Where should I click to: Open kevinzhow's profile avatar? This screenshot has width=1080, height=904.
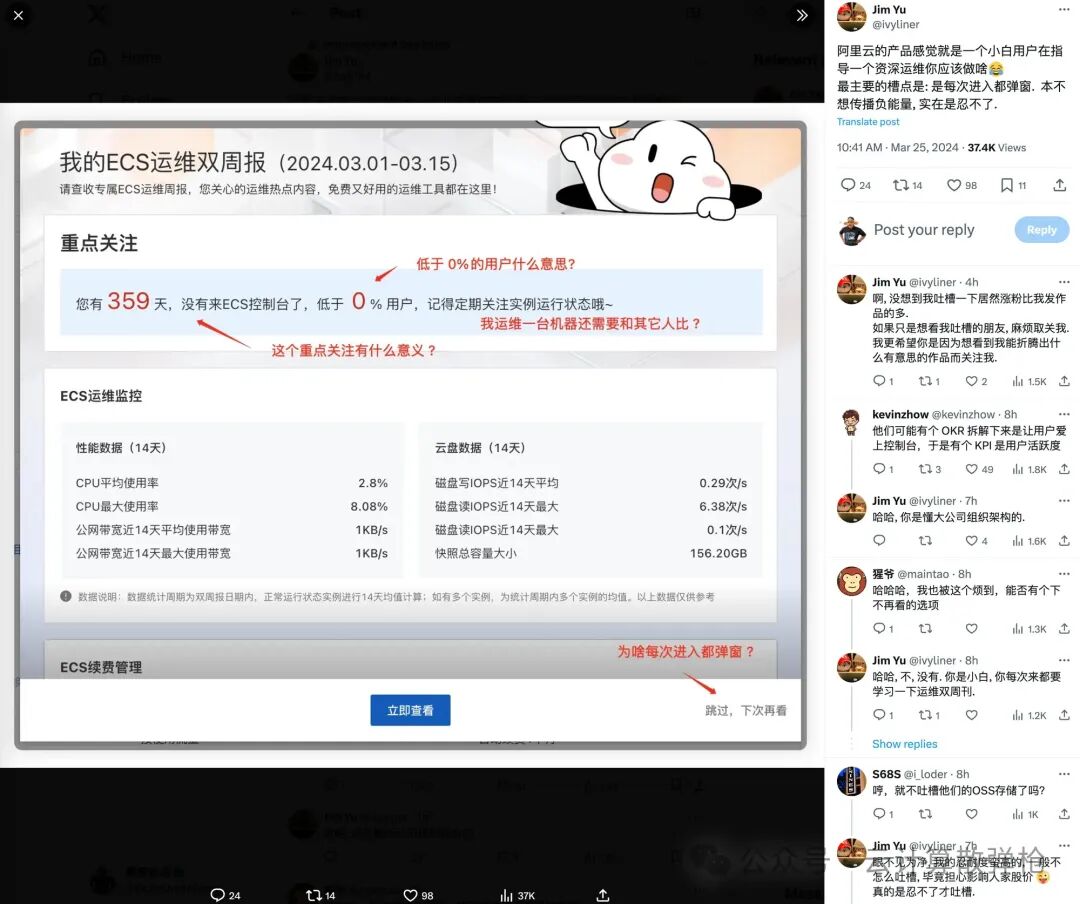pyautogui.click(x=851, y=422)
